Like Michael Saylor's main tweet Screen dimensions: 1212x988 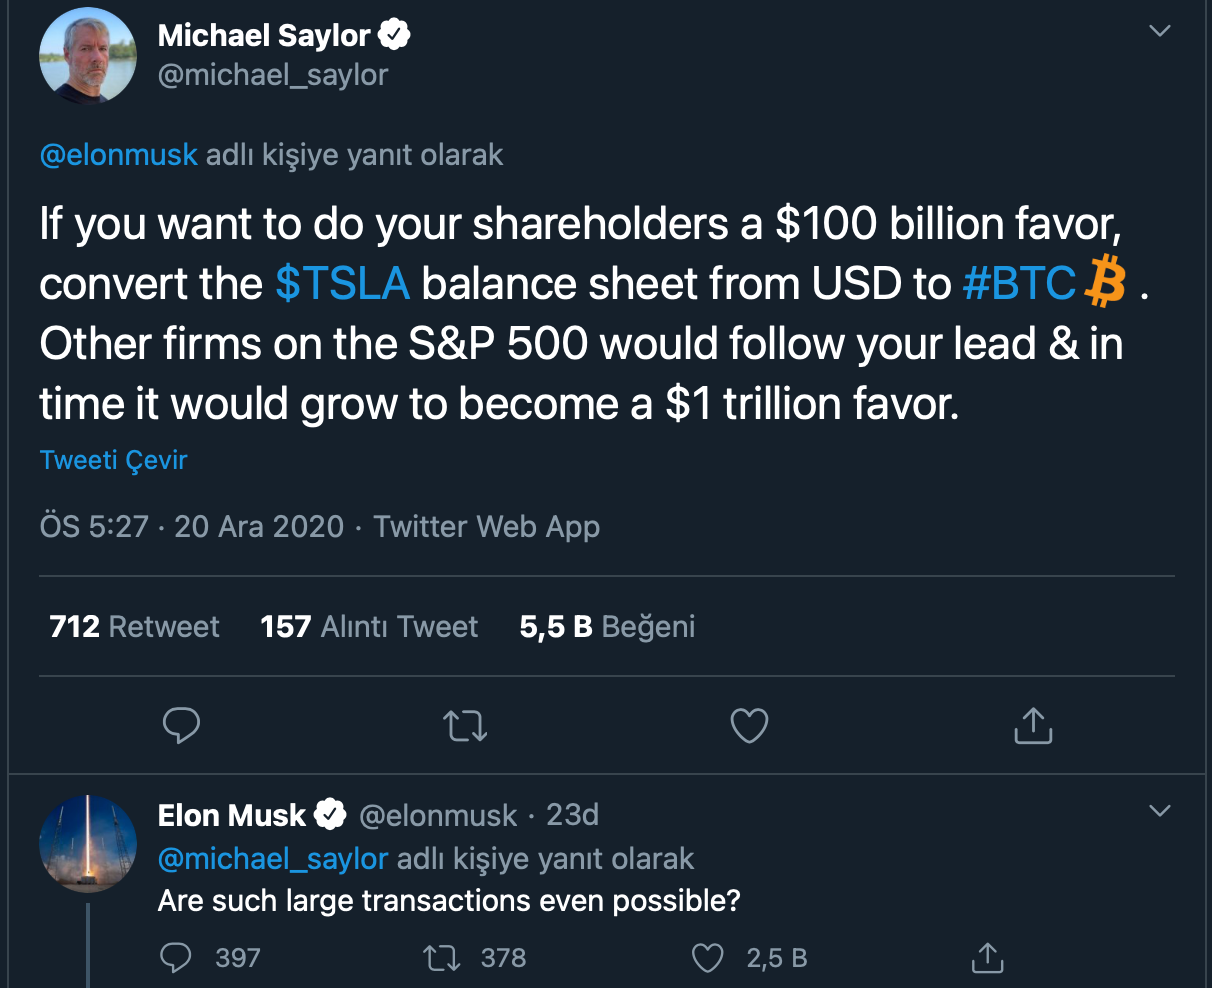coord(749,726)
